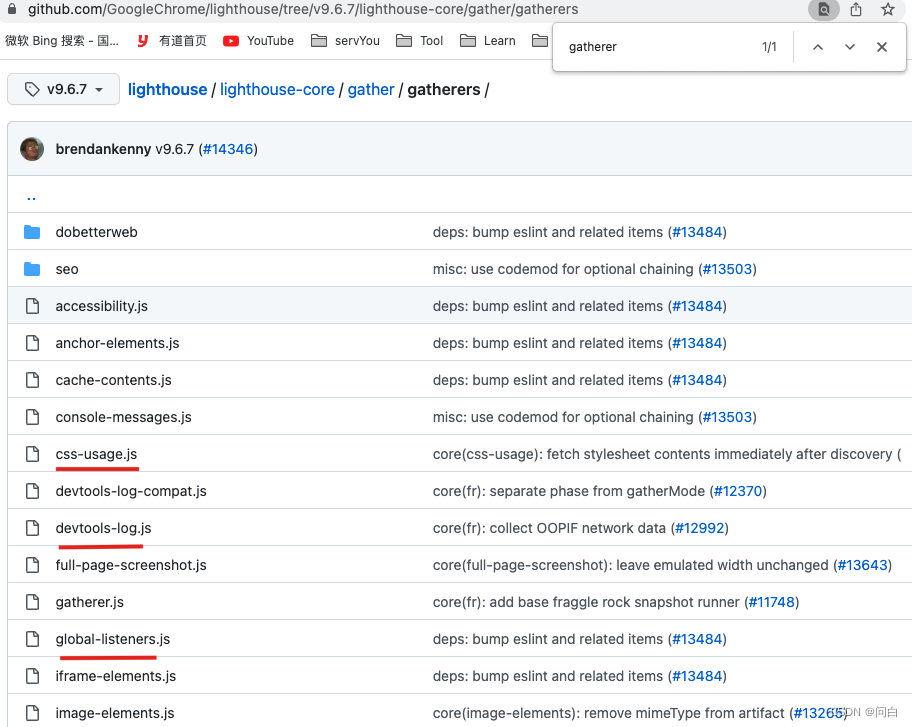Open #13484 link in dobetterweb row
This screenshot has height=727, width=912.
point(697,232)
